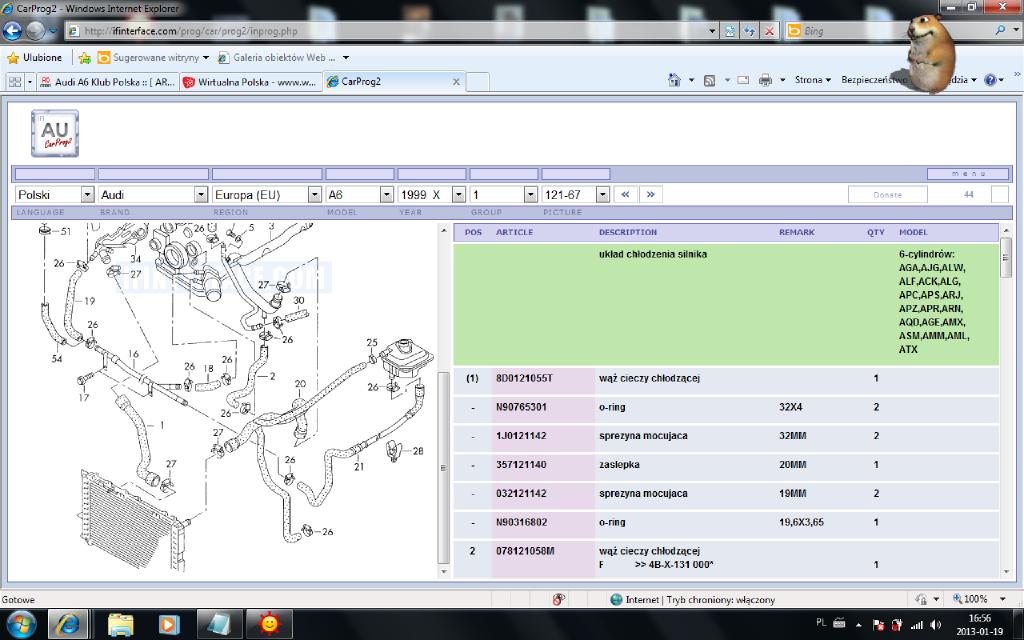Click the pop-up blocker icon in status bar

click(558, 600)
